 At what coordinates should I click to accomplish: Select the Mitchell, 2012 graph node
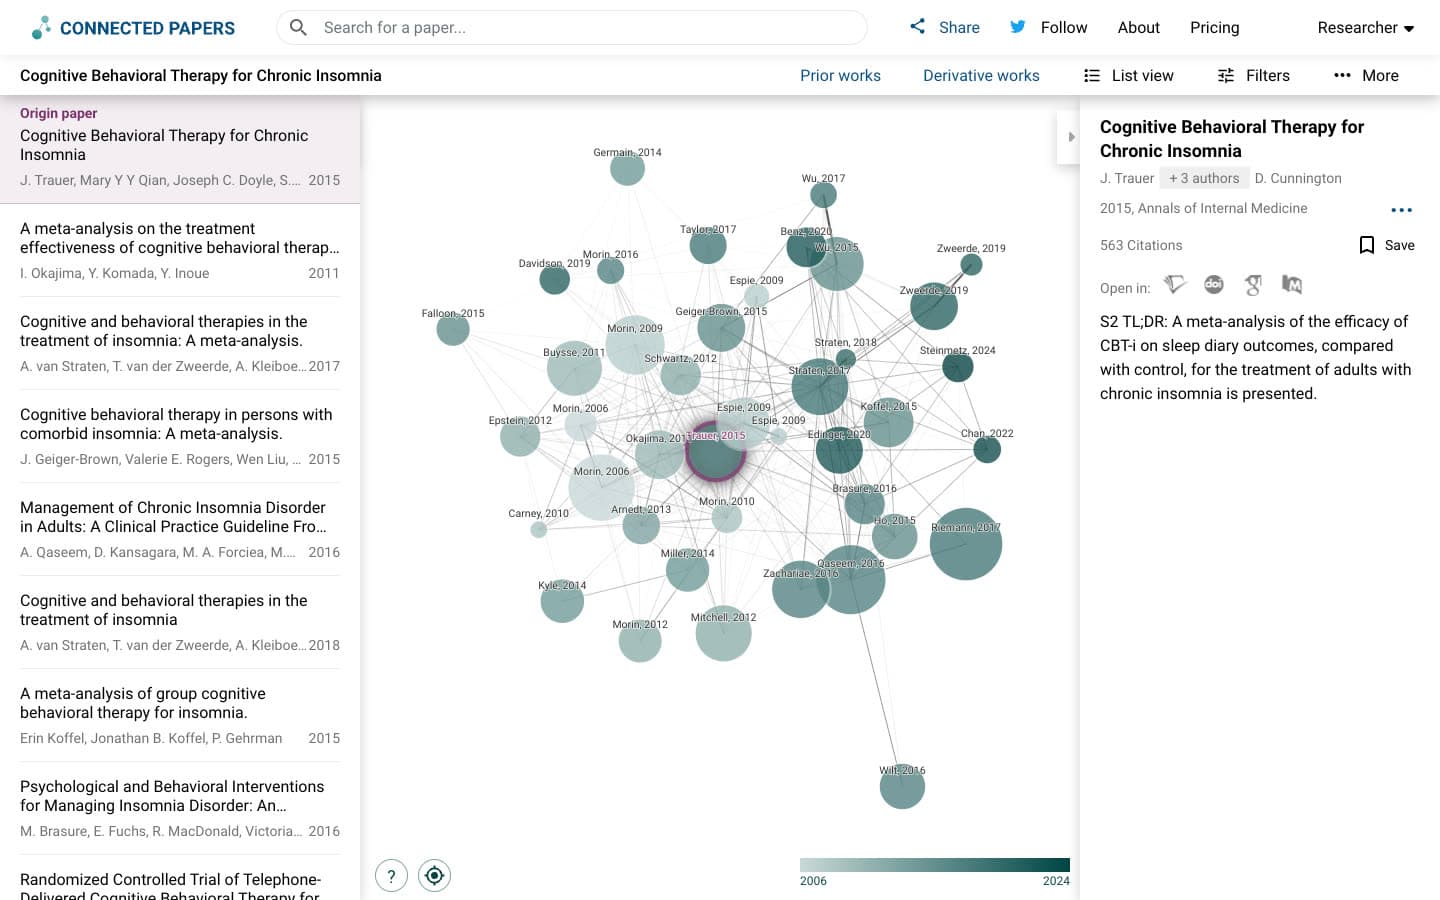[723, 633]
